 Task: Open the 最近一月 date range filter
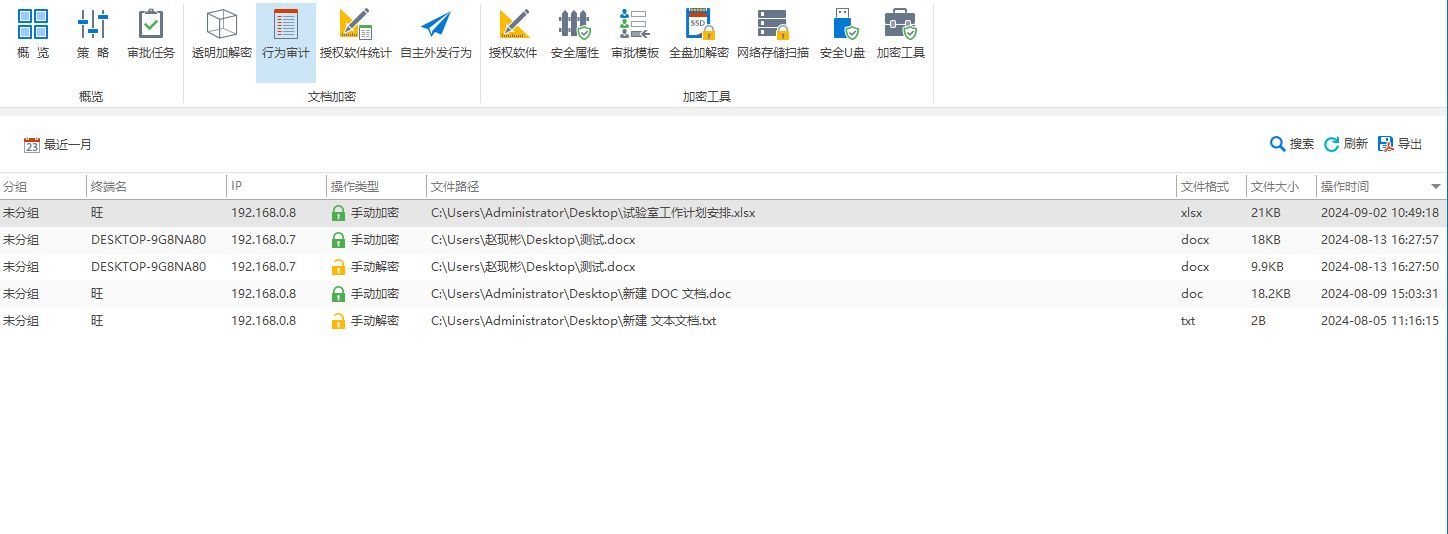point(58,145)
